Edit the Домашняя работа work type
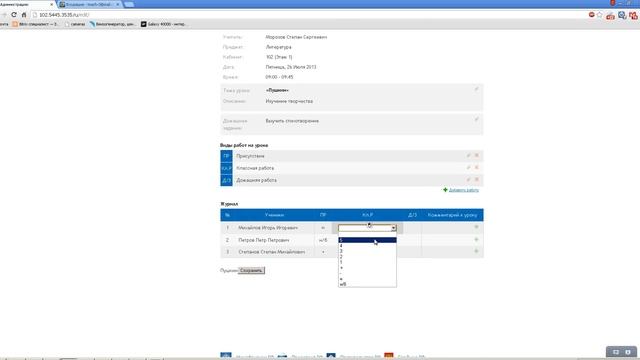This screenshot has width=640, height=360. point(469,180)
